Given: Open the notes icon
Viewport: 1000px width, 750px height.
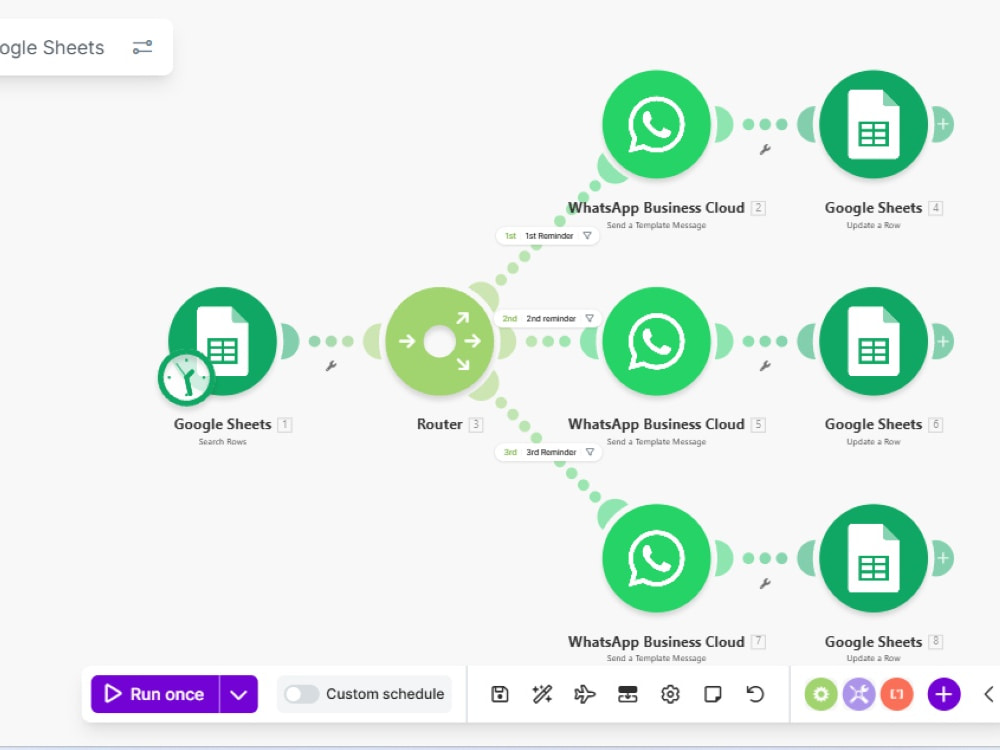Looking at the screenshot, I should tap(712, 694).
